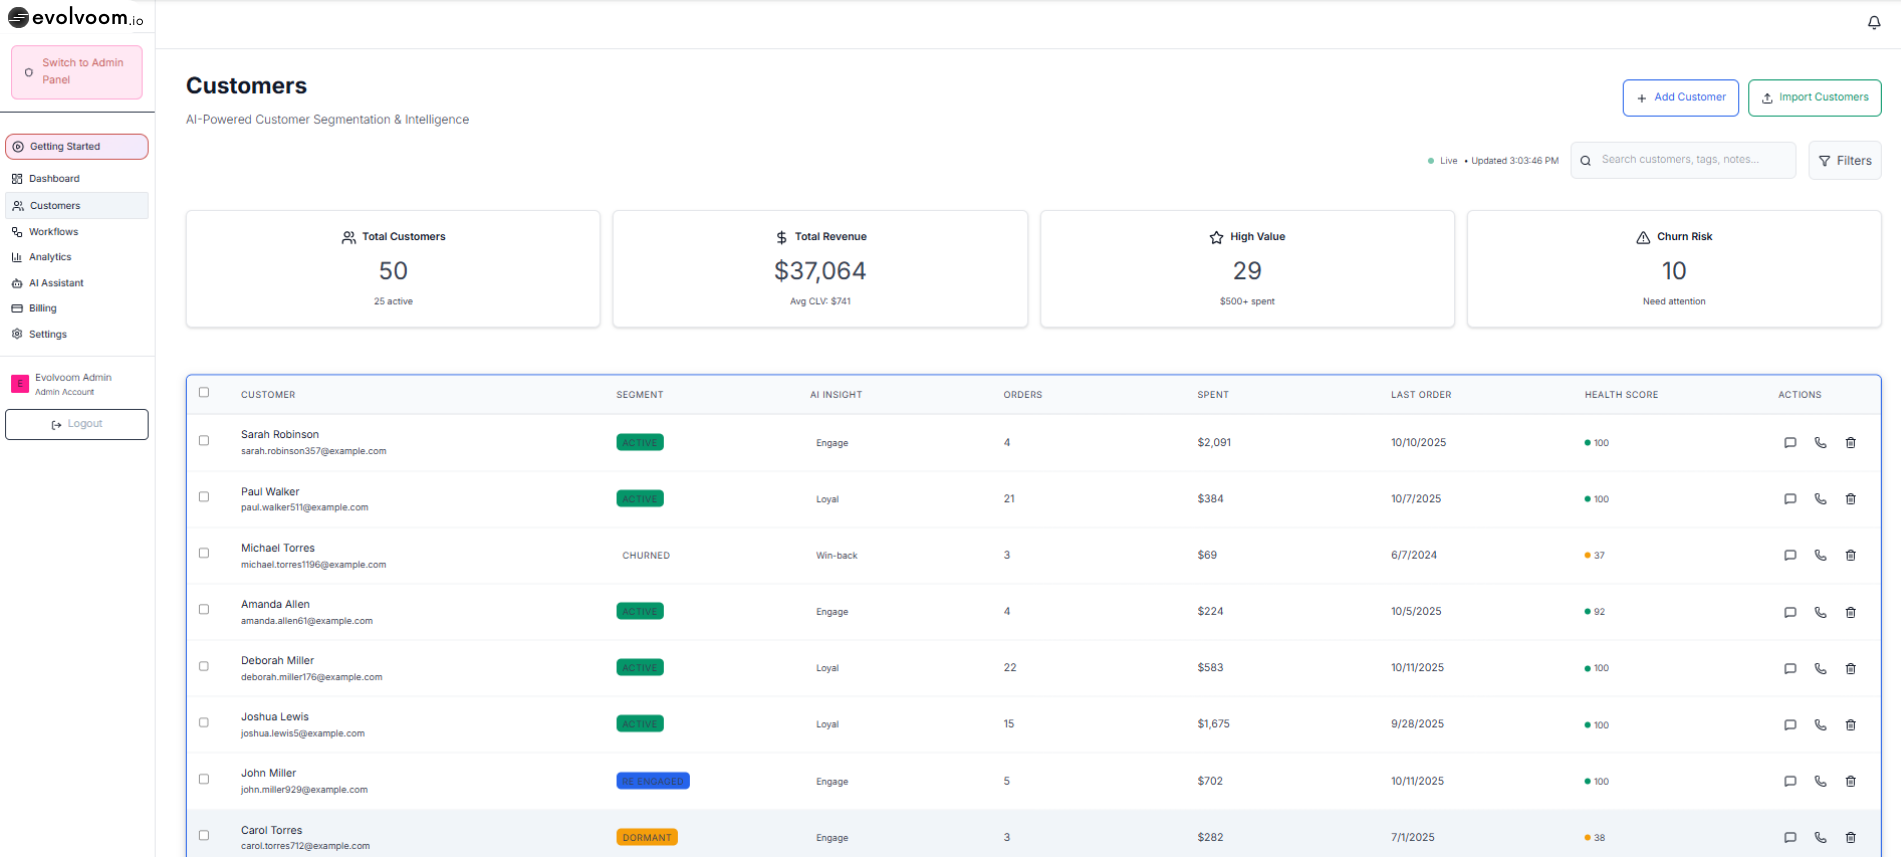Select Carol Torres row checkbox
Viewport: 1904px width, 857px height.
204,835
